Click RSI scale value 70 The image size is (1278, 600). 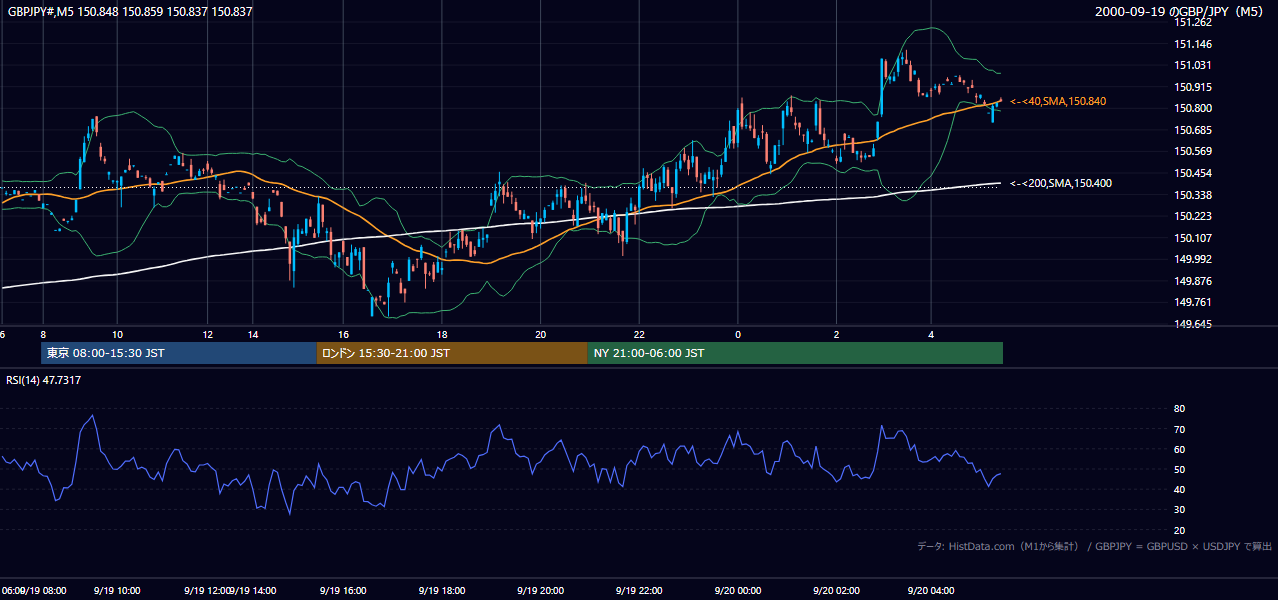tap(1179, 429)
